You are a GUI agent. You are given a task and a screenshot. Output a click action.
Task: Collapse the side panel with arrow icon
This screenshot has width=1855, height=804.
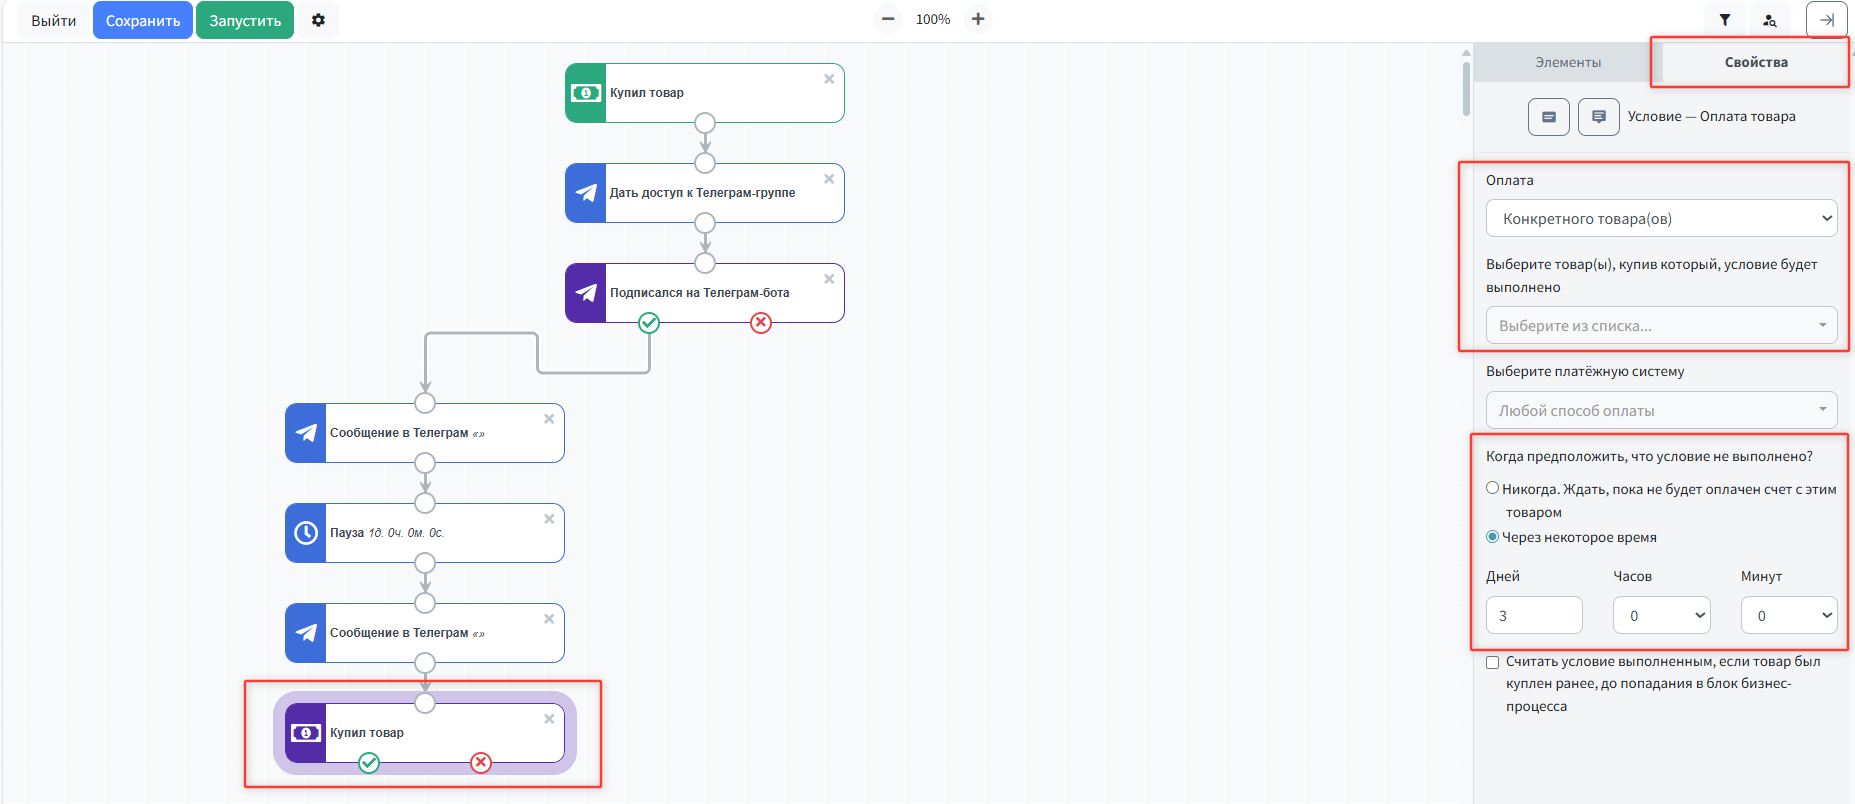[1826, 20]
